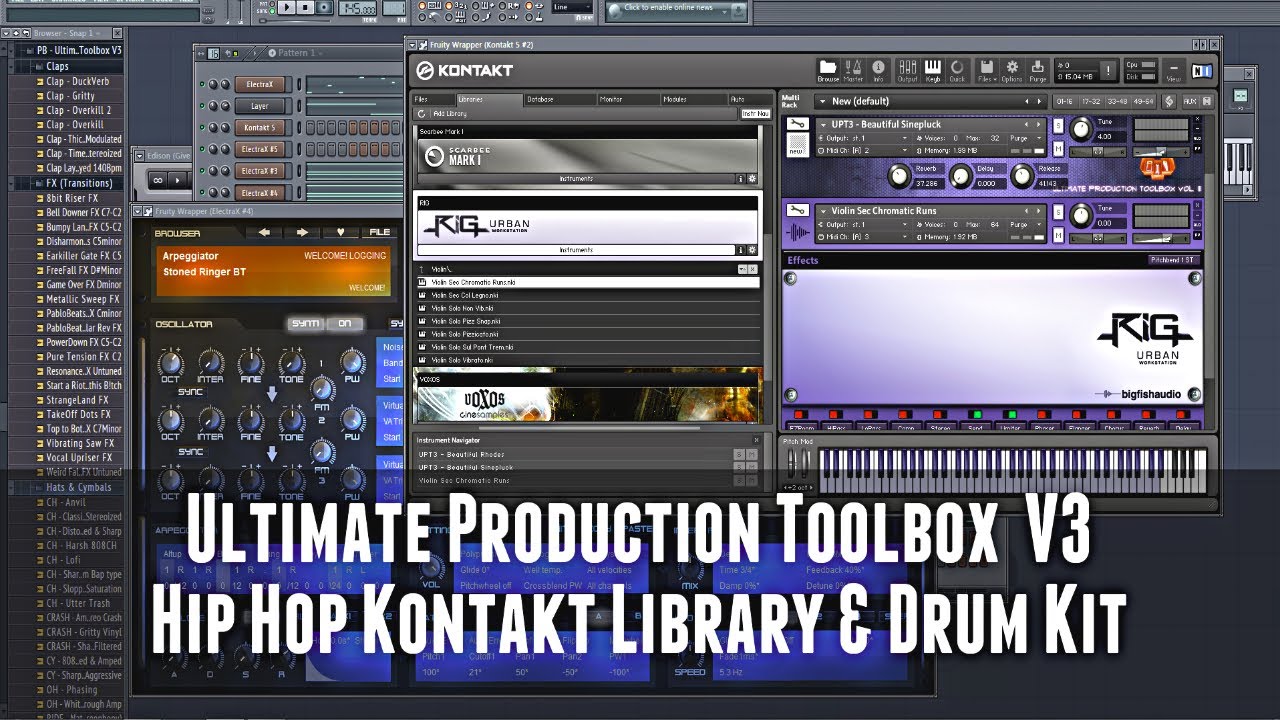Open settings gear for Scarbee Mark I library
This screenshot has width=1280, height=720.
click(752, 179)
